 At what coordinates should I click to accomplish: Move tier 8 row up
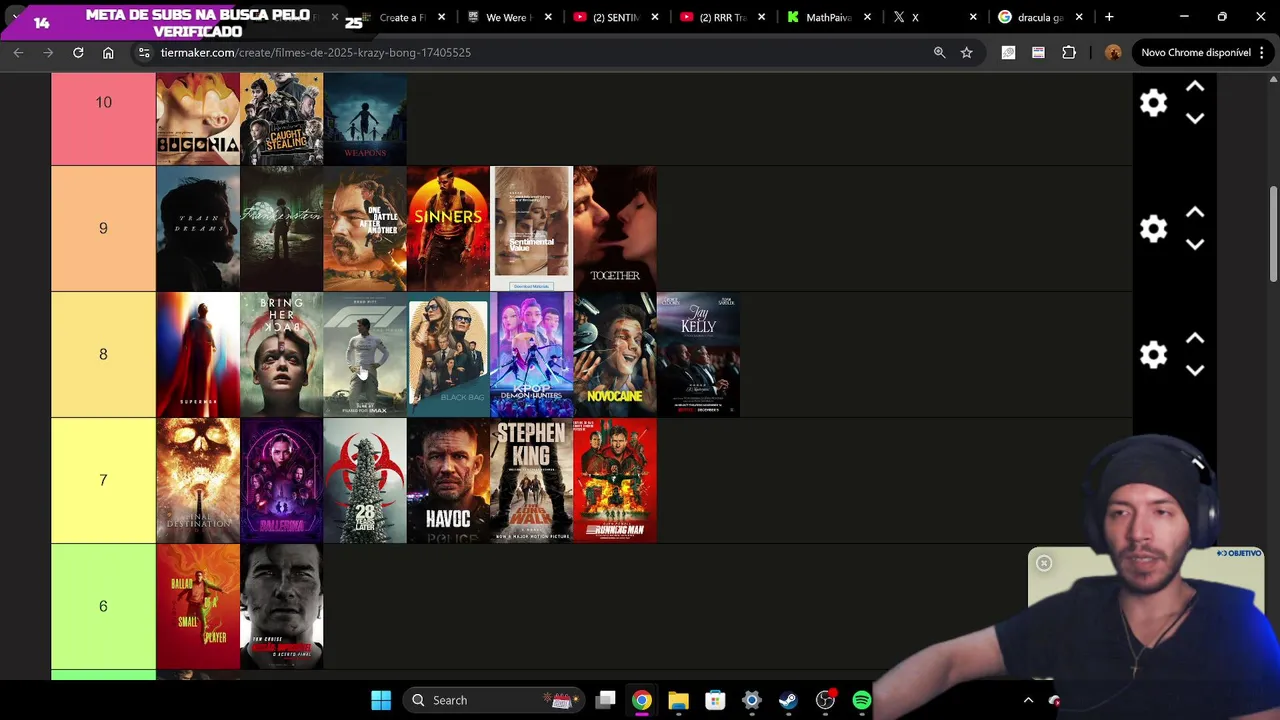(x=1195, y=339)
